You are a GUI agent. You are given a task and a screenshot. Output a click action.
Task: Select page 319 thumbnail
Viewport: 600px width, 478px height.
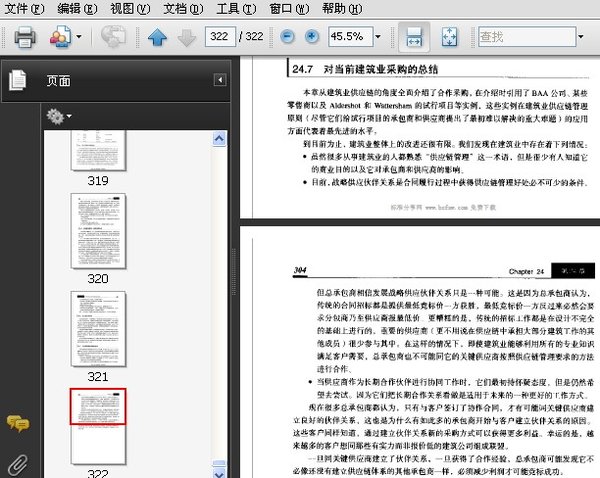tap(98, 150)
